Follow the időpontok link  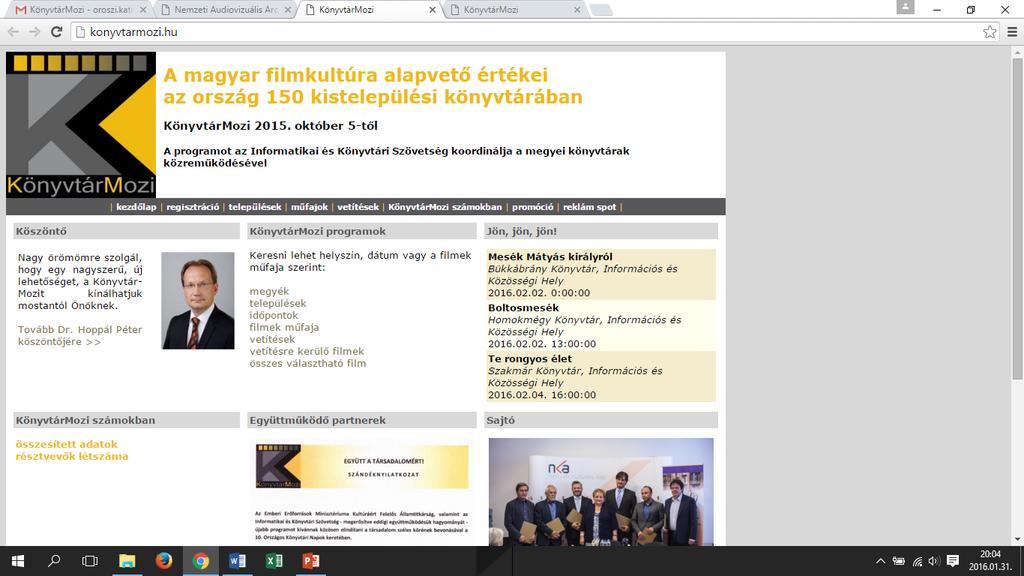pos(274,315)
